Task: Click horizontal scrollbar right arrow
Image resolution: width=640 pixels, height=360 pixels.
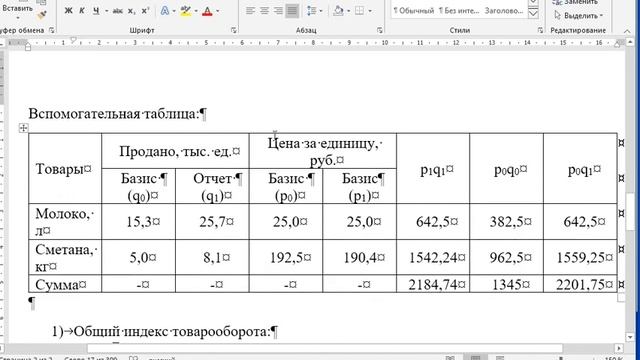Action: pyautogui.click(x=619, y=348)
